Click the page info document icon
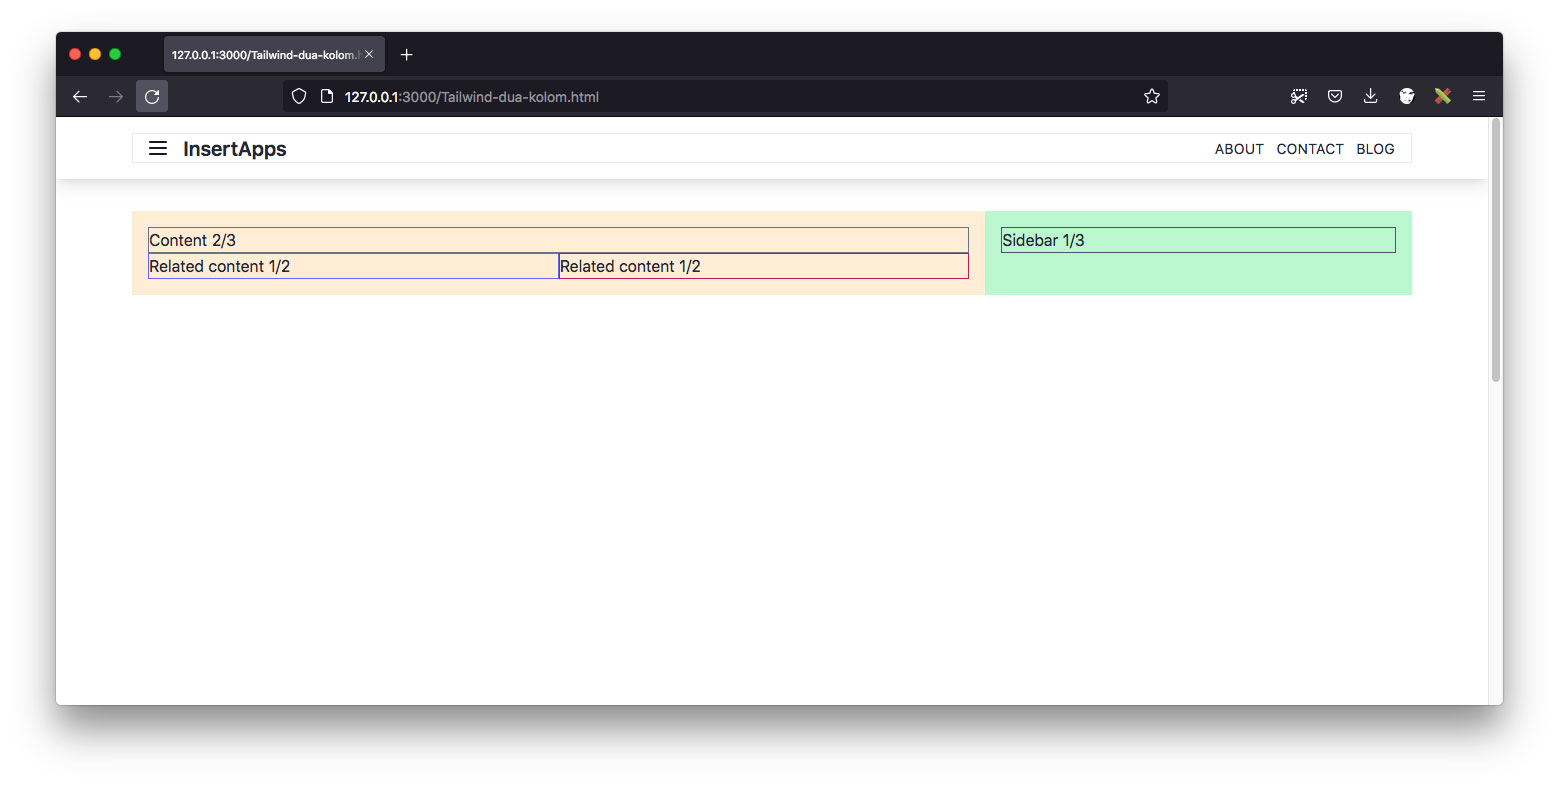The width and height of the screenshot is (1559, 785). [326, 97]
